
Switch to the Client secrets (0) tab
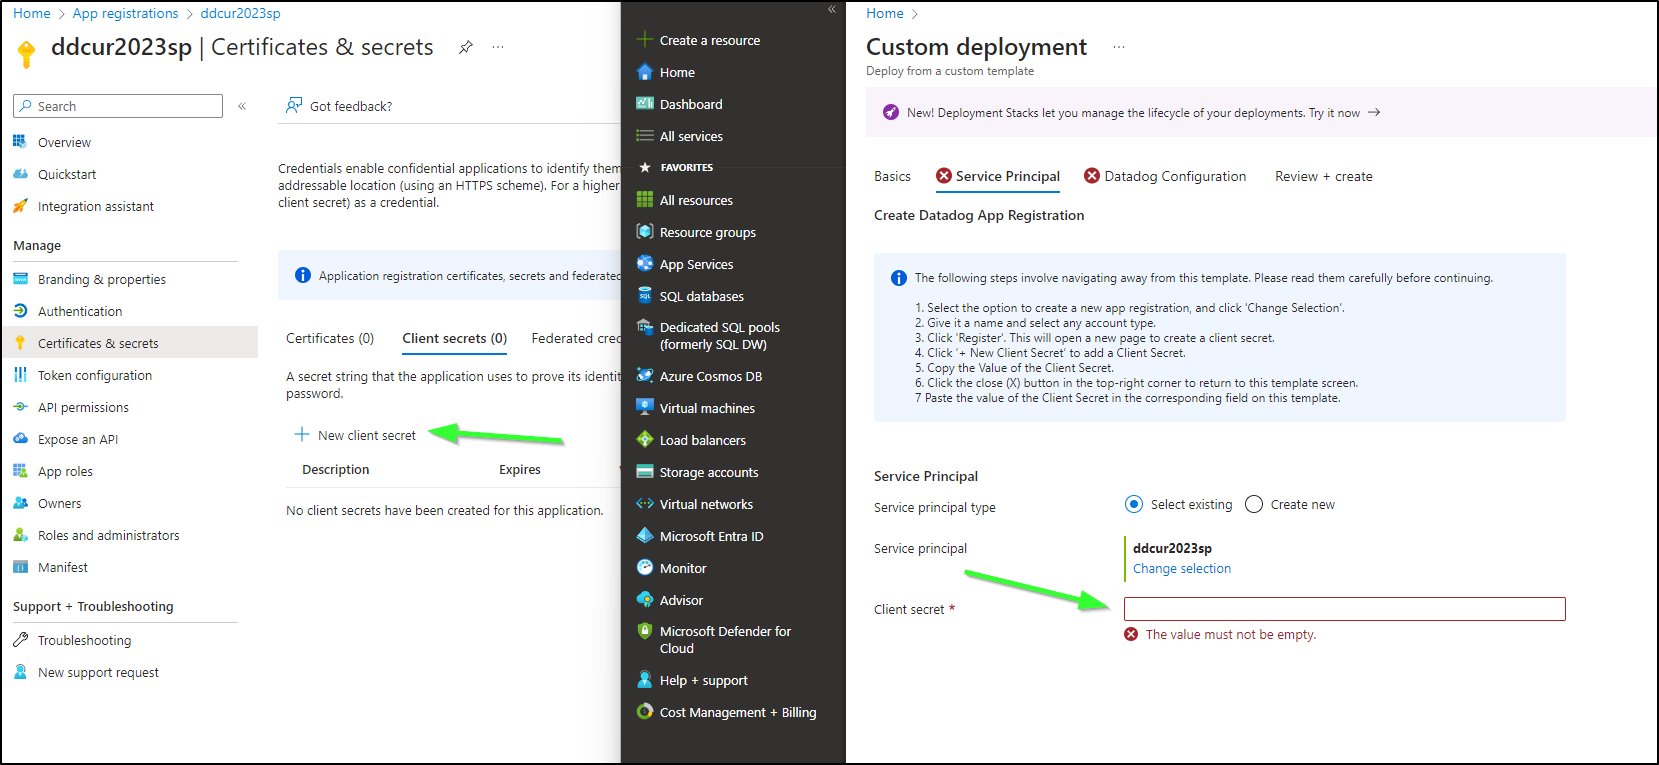(x=455, y=338)
